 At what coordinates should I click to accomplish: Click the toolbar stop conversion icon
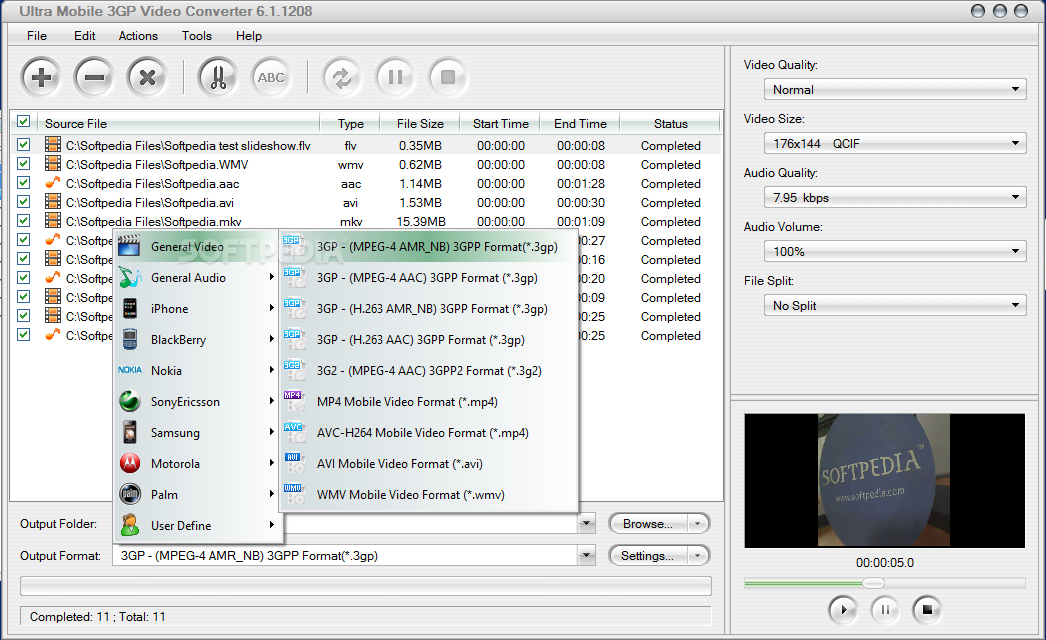click(448, 77)
